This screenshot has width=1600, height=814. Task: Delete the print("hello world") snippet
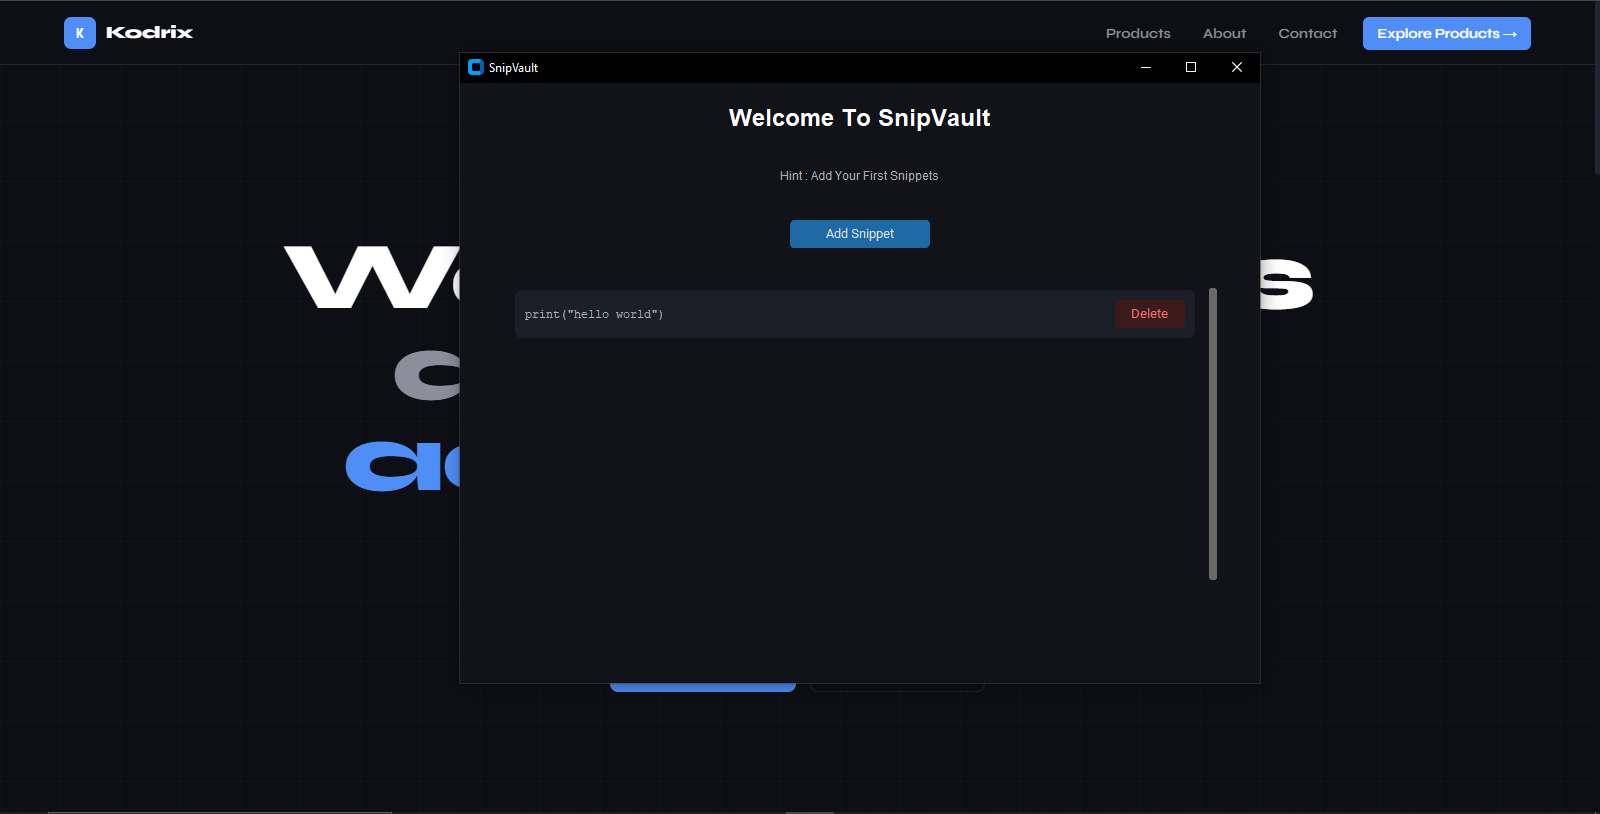[1150, 314]
